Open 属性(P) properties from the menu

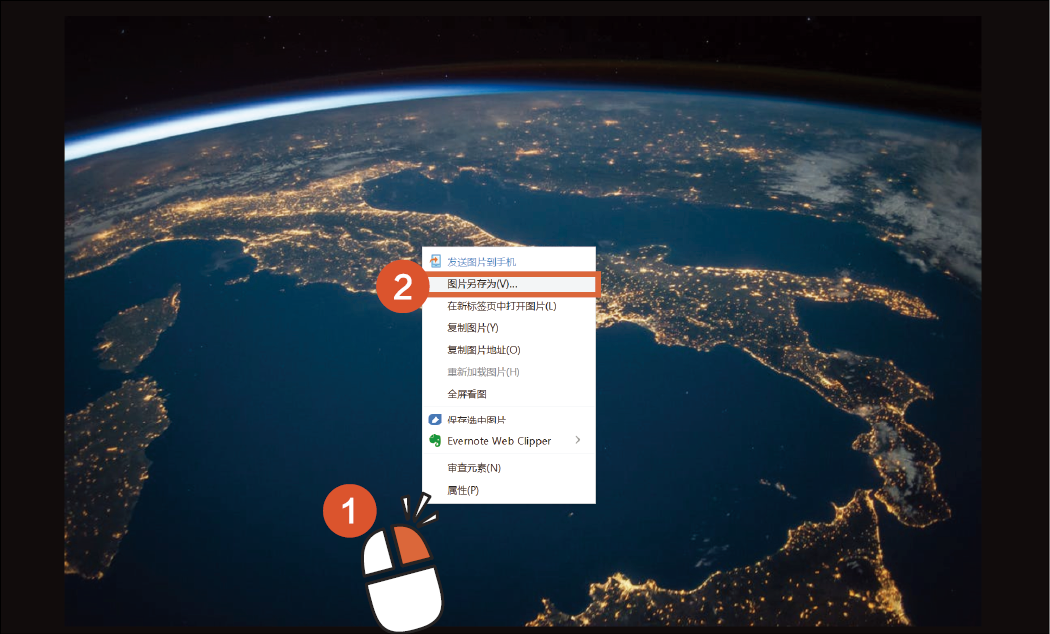pos(463,490)
